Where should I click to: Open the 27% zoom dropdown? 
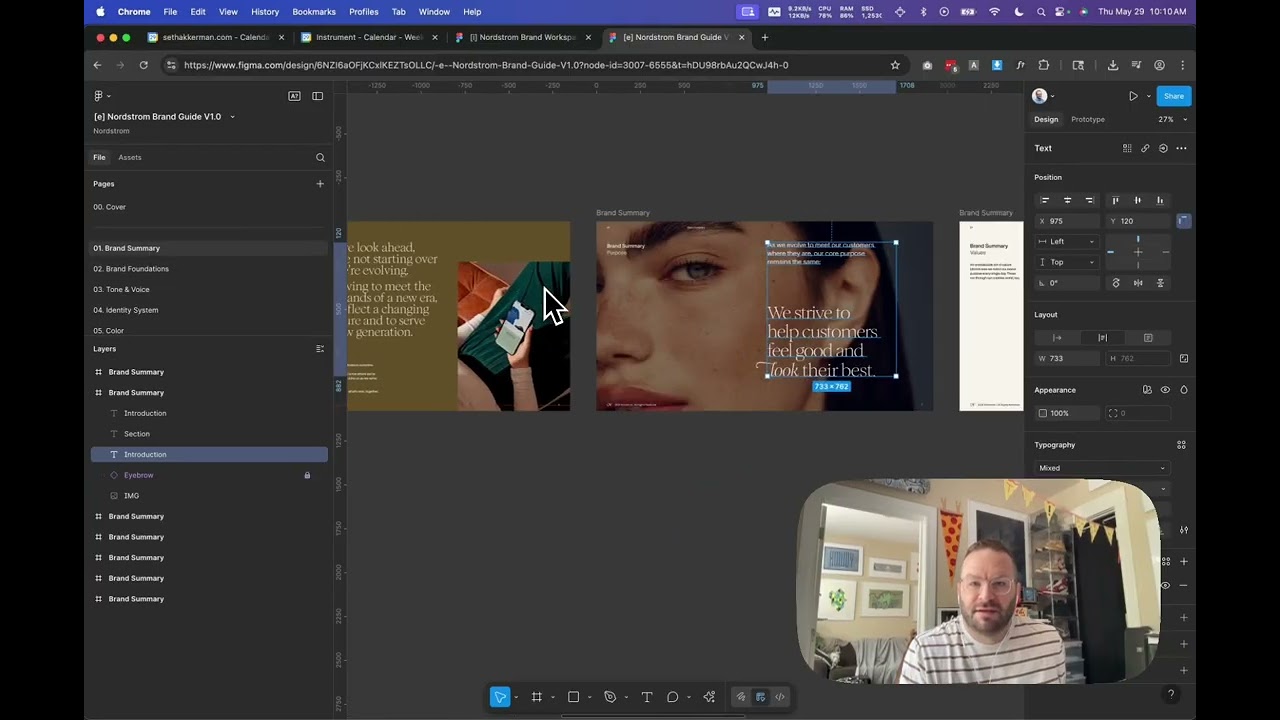[1173, 119]
